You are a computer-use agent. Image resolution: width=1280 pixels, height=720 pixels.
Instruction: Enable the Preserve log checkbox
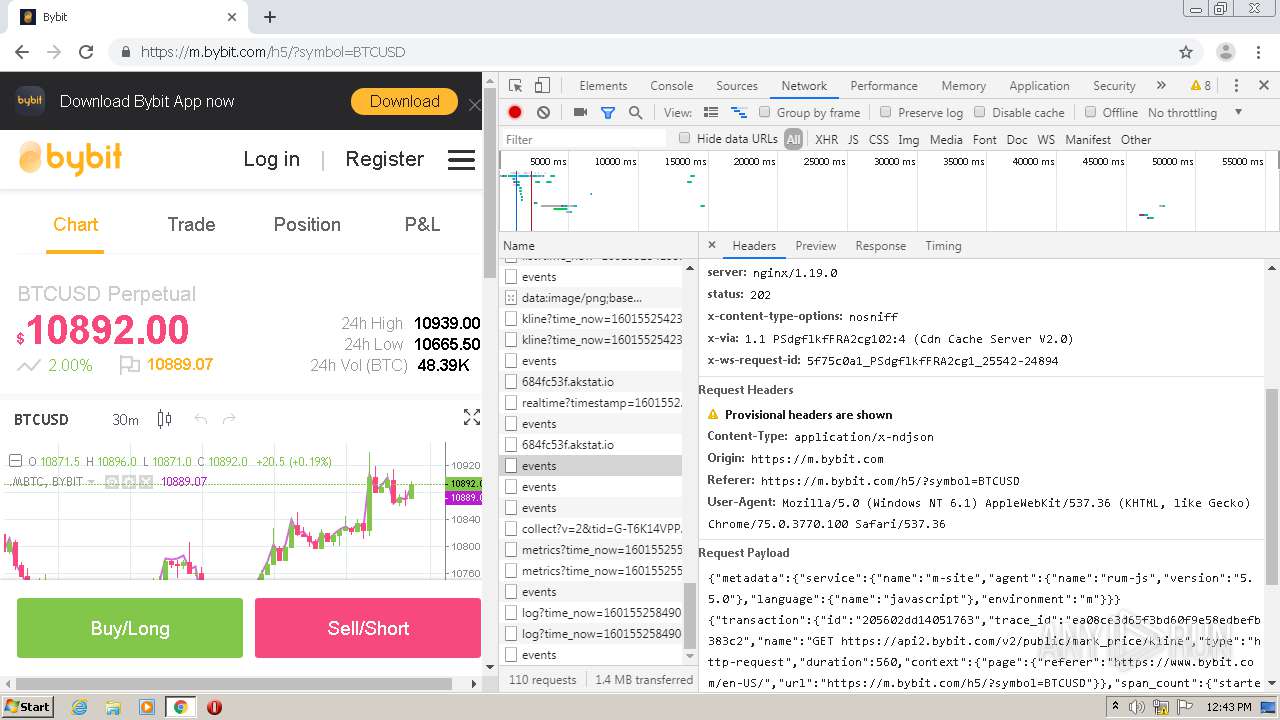886,113
